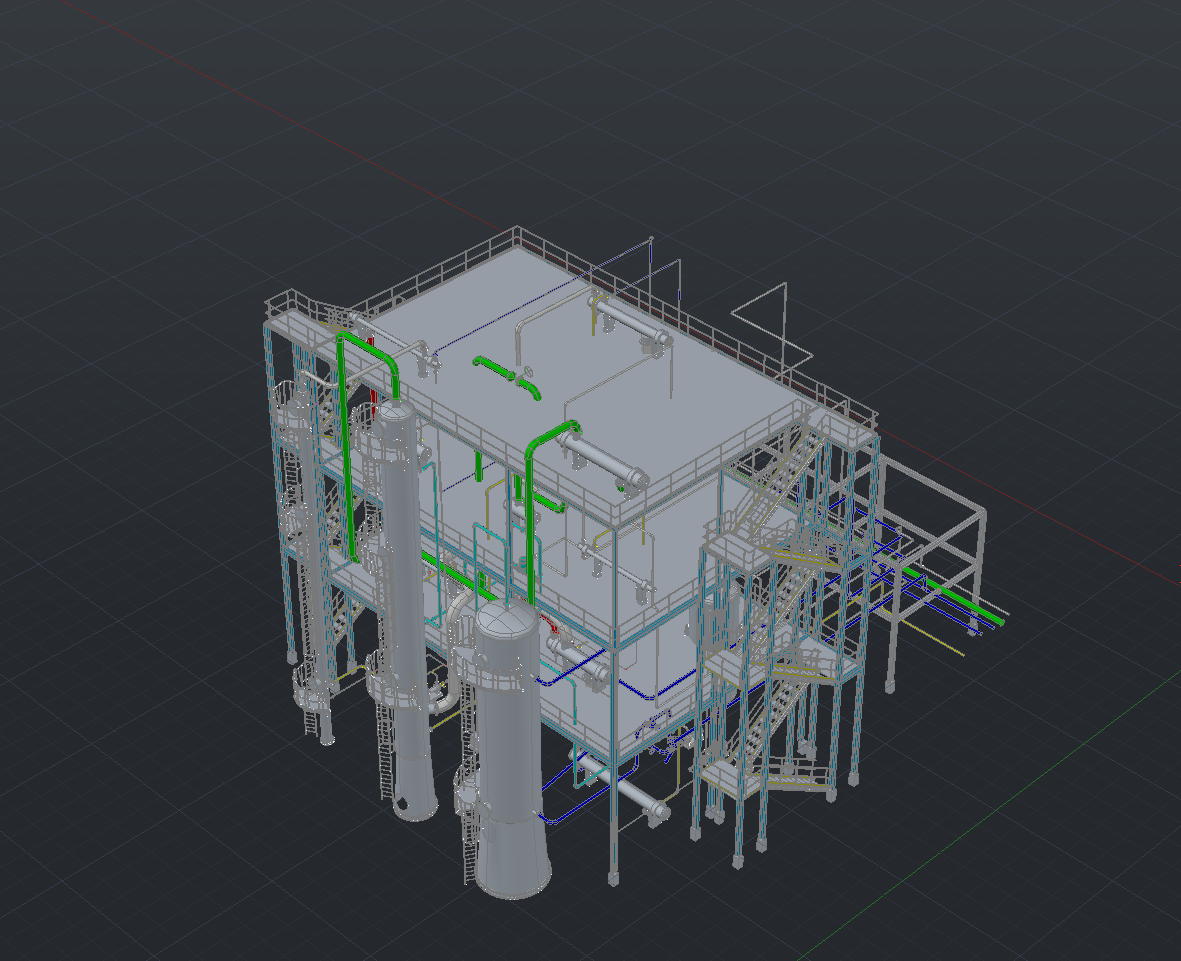The height and width of the screenshot is (961, 1181).
Task: Pick the yellow pipe extending at right ground
Action: click(x=932, y=639)
